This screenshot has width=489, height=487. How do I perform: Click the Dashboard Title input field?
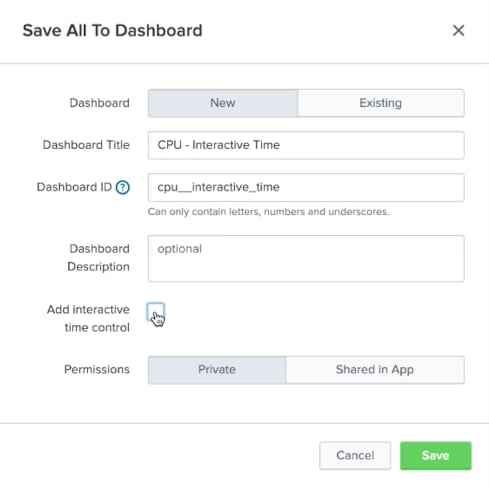tap(306, 145)
